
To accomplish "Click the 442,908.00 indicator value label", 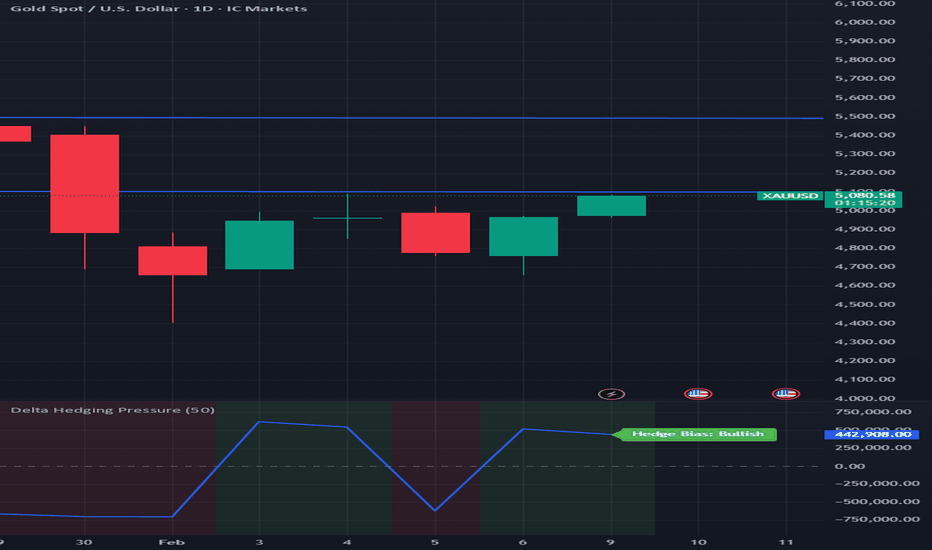I will pyautogui.click(x=872, y=435).
